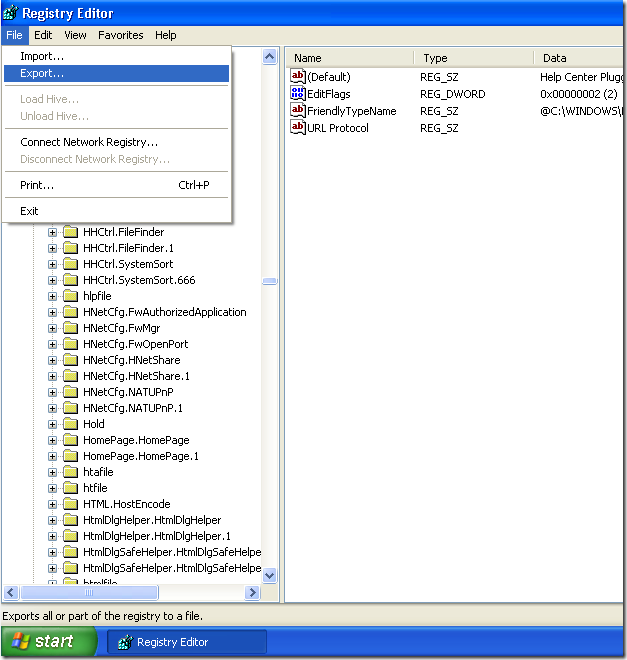Click the Name column header
Image resolution: width=627 pixels, height=660 pixels.
click(x=350, y=58)
